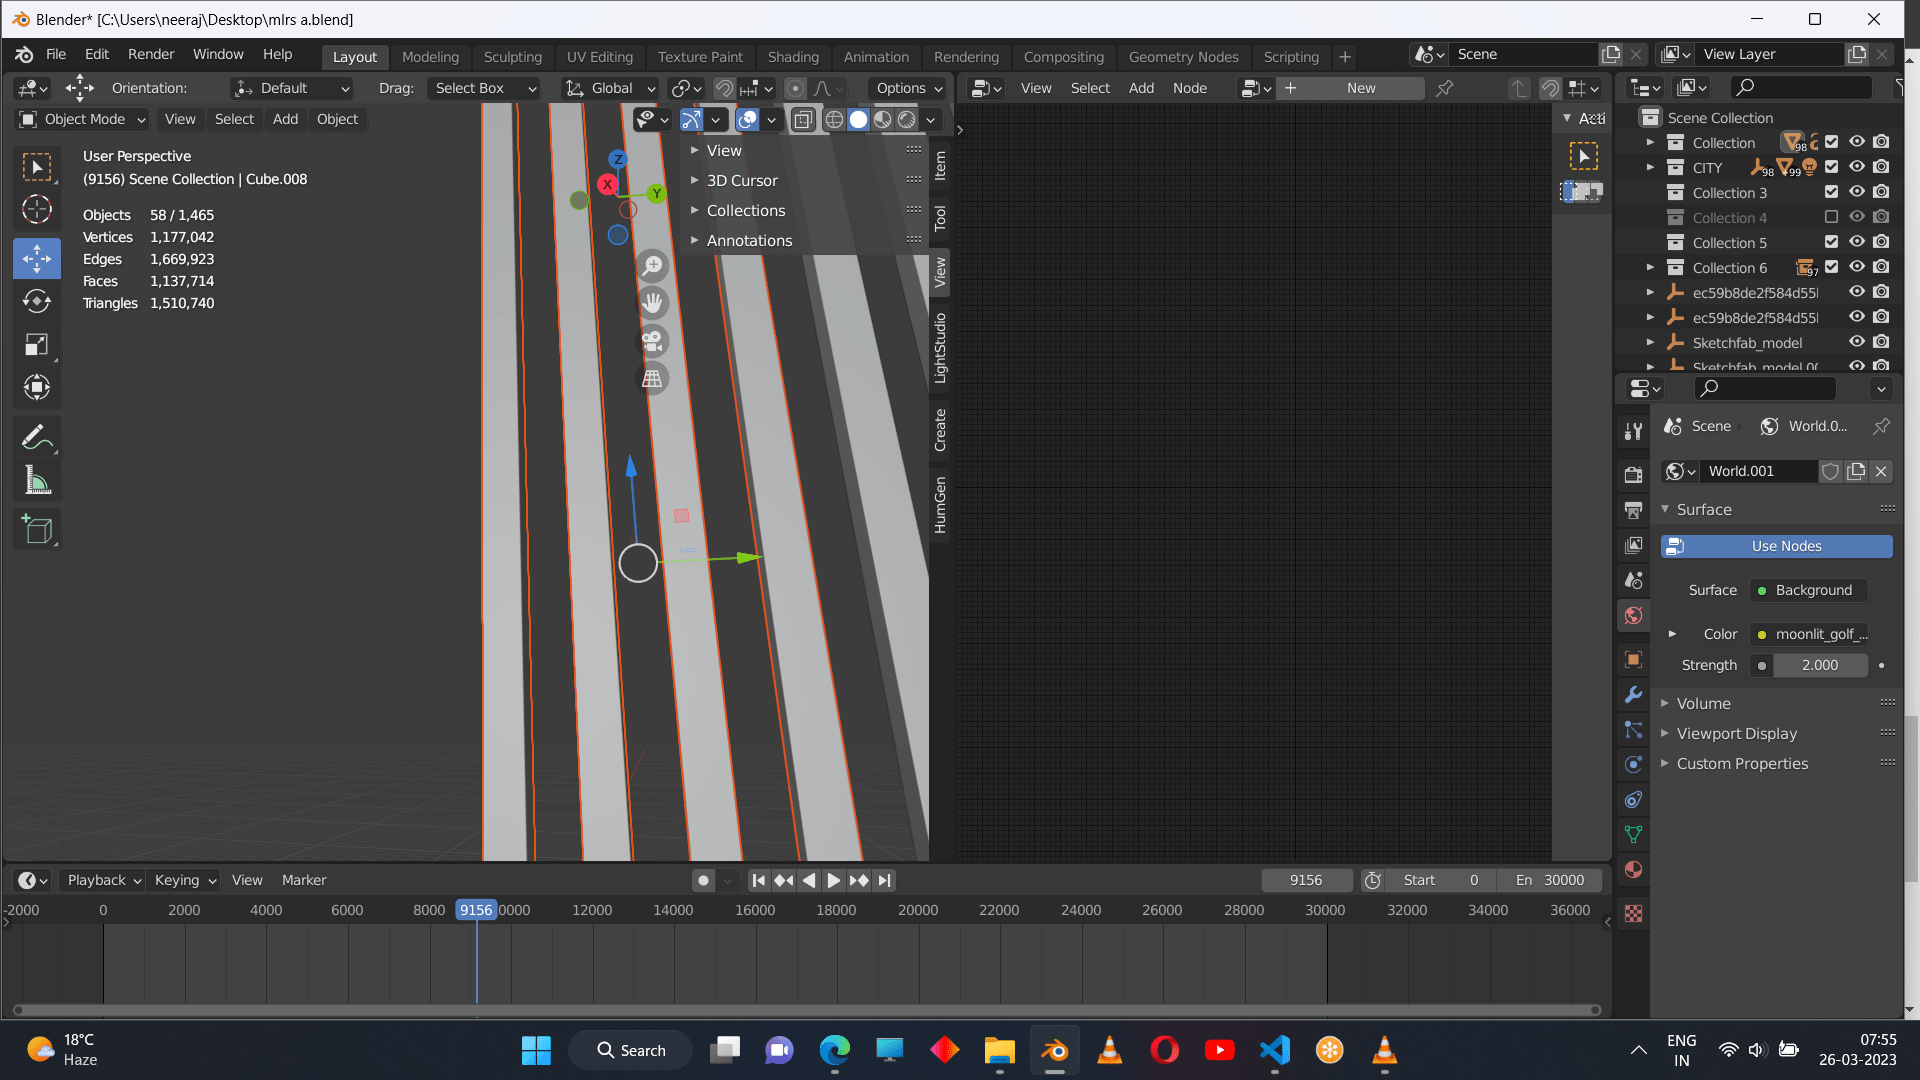Expand the Sketchfab_model tree item
1920x1080 pixels.
[1650, 342]
